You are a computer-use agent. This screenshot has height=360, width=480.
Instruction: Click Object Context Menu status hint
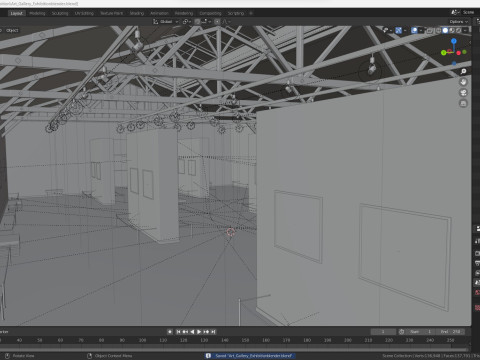(113, 356)
